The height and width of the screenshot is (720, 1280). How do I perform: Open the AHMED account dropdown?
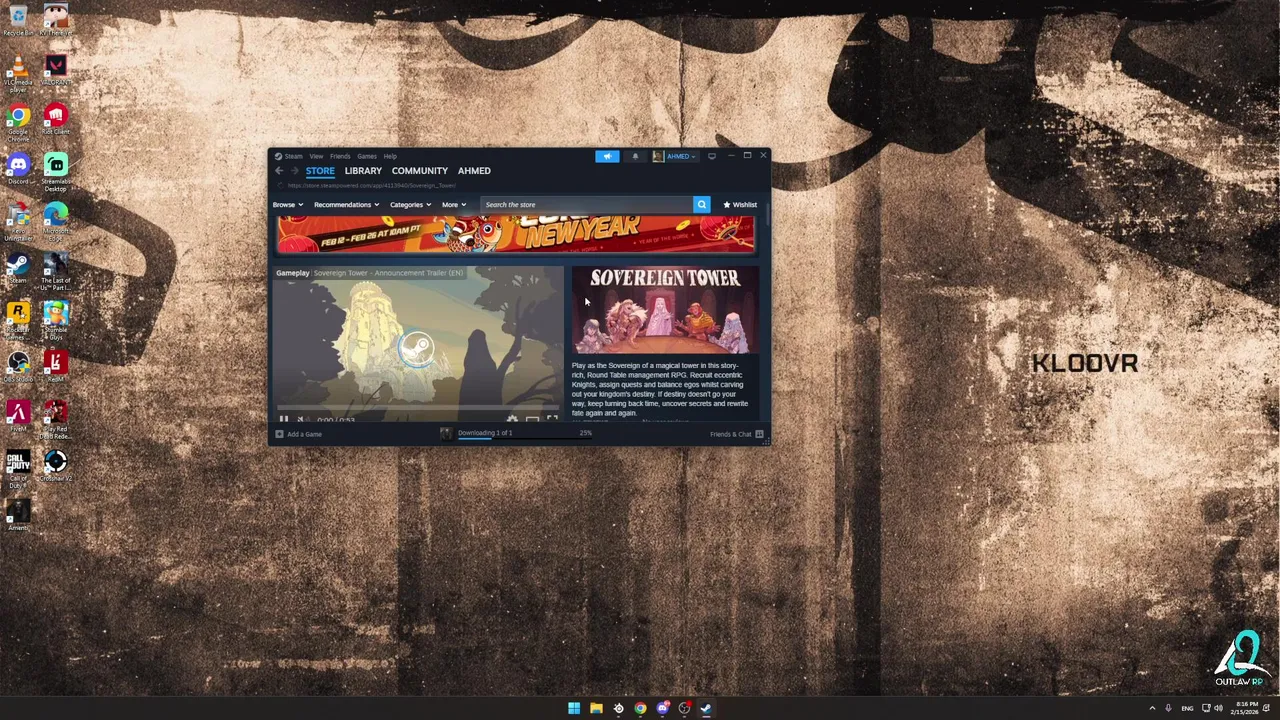pyautogui.click(x=675, y=156)
